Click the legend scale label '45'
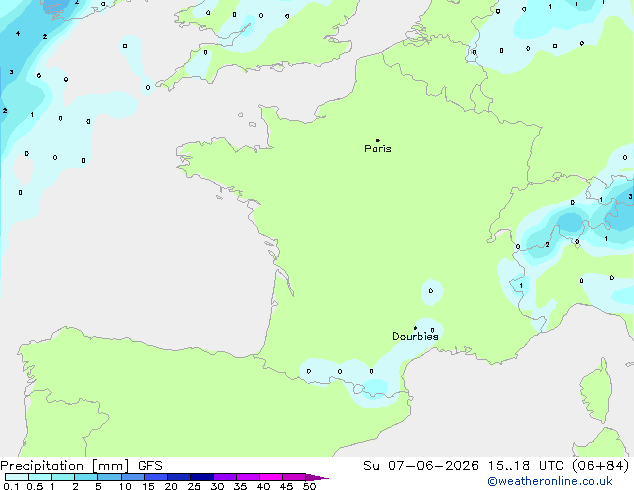Screen dimensions: 634x490 tap(286, 486)
